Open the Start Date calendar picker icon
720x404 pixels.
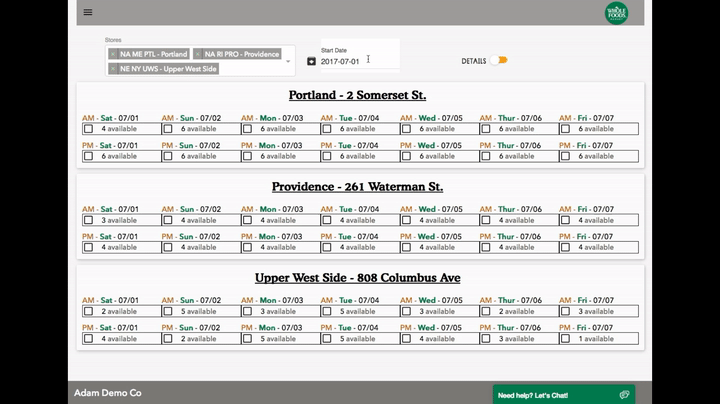click(x=311, y=61)
